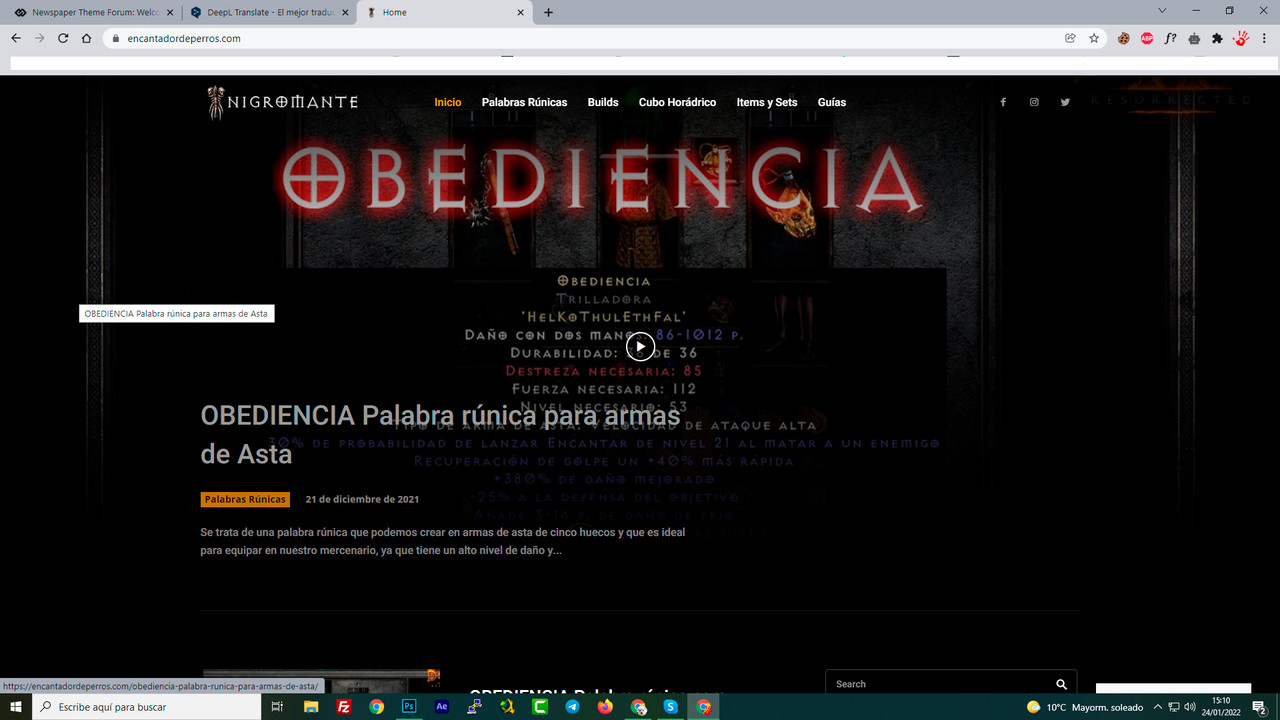Open the cookie extension
This screenshot has height=720, width=1280.
tap(1124, 38)
